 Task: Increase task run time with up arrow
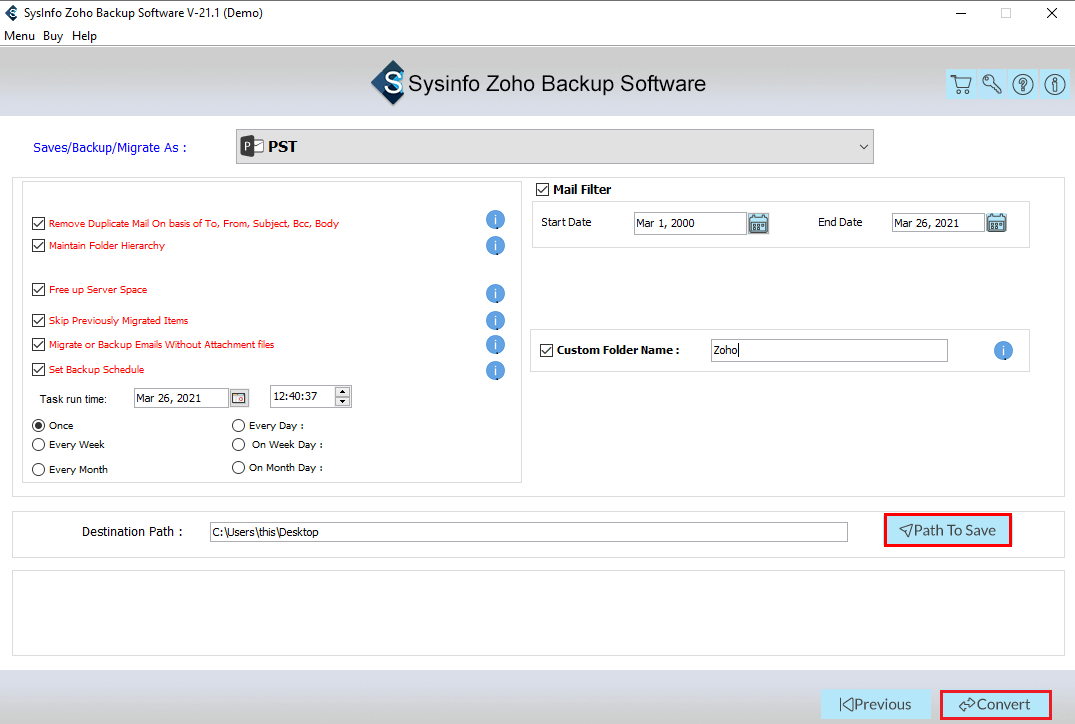point(343,392)
